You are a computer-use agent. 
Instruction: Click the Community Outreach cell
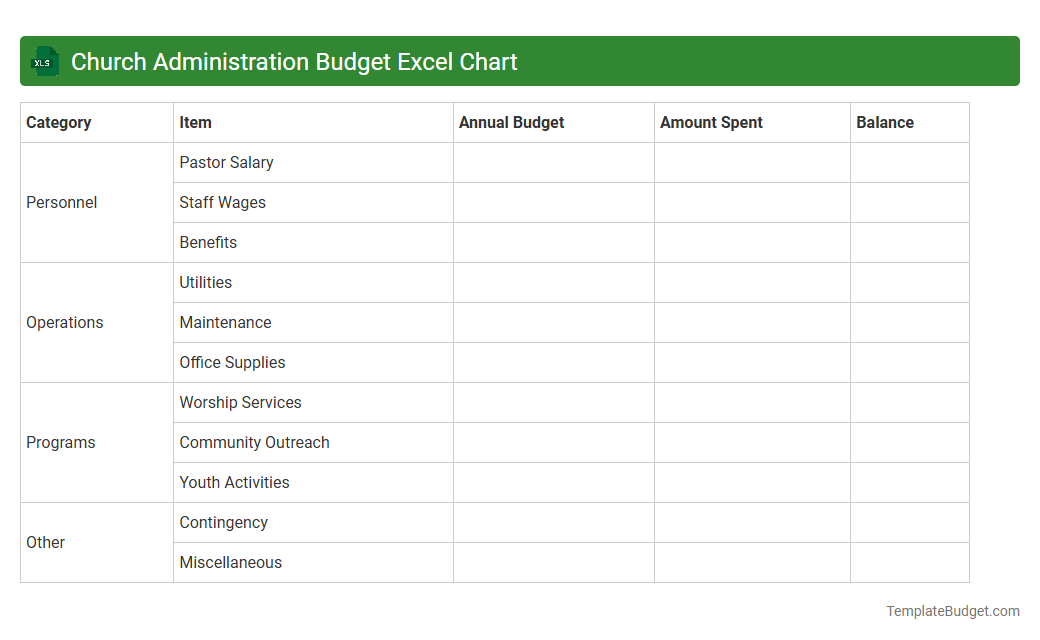(x=254, y=442)
